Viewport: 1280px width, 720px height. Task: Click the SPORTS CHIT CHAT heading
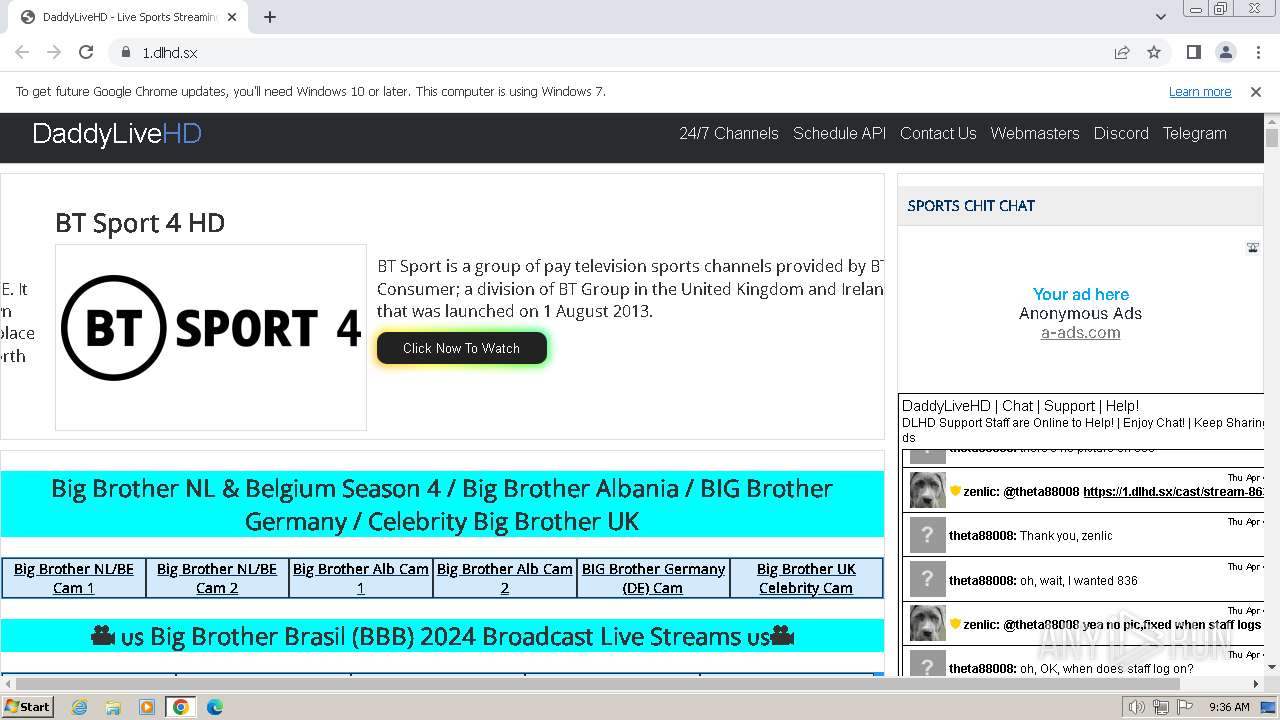[x=971, y=206]
